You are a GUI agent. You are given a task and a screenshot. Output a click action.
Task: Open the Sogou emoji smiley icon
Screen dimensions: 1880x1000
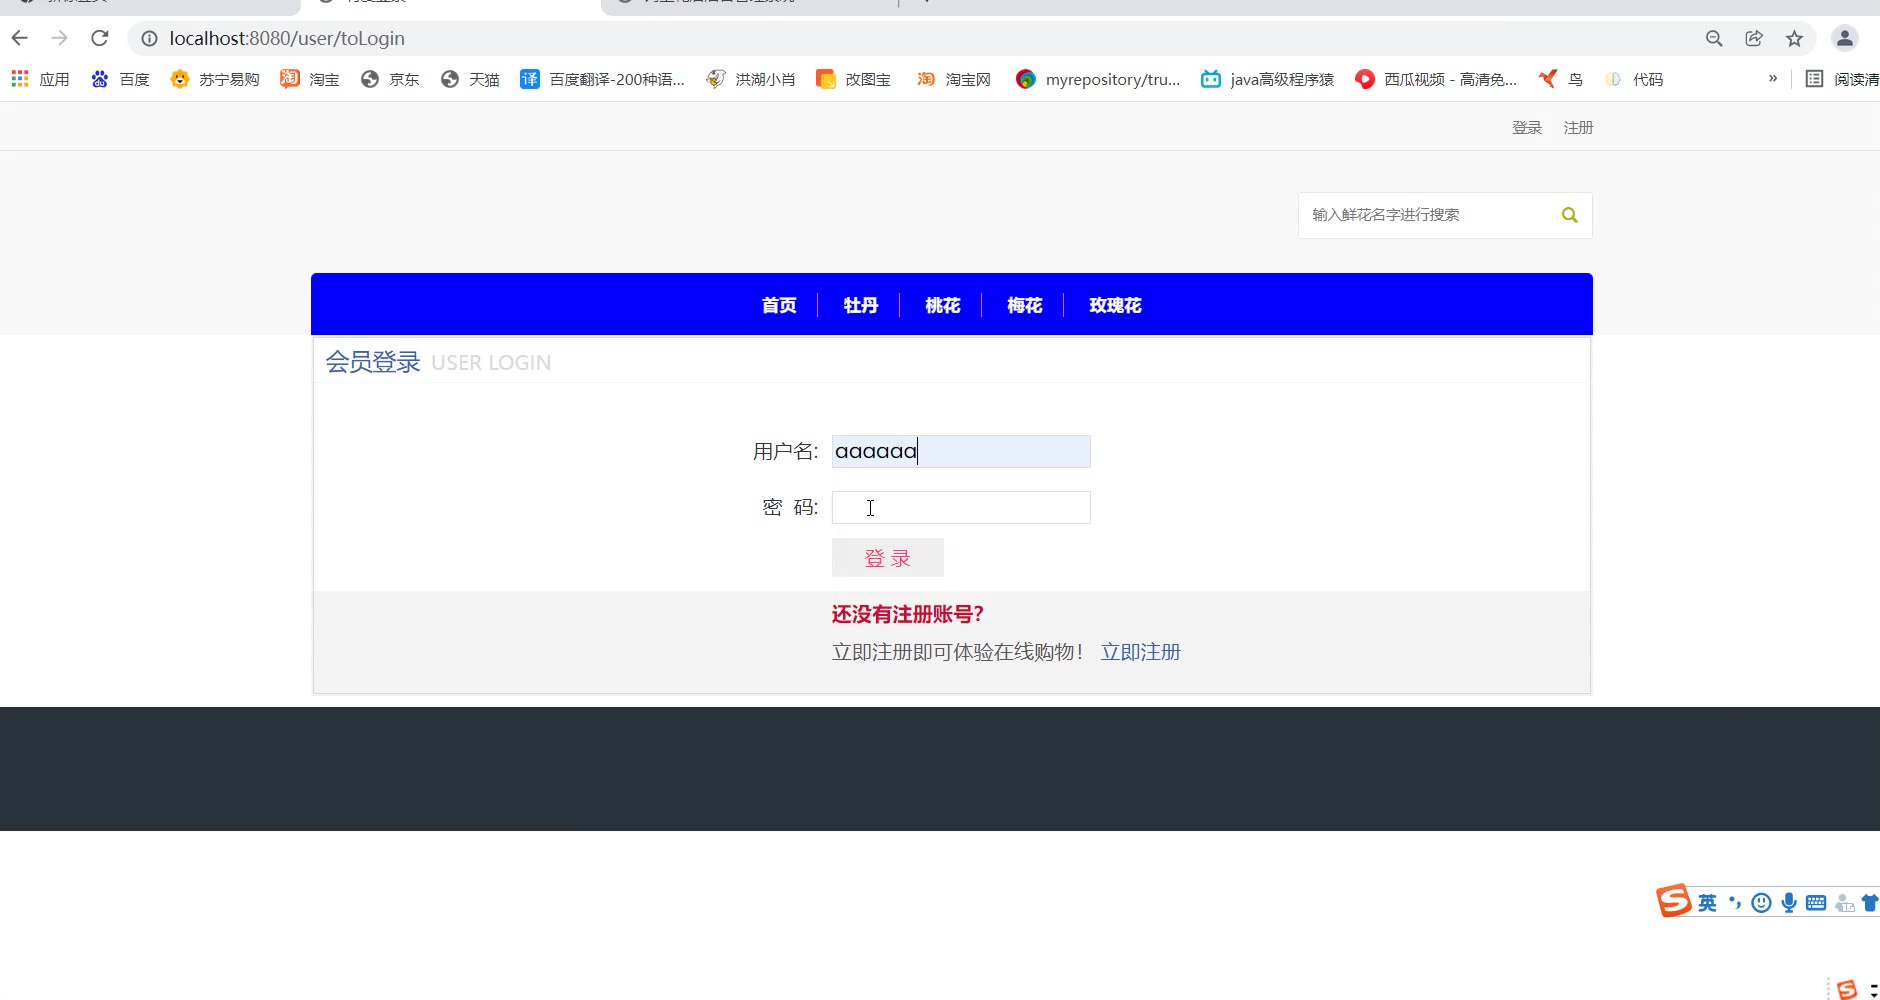(x=1762, y=903)
